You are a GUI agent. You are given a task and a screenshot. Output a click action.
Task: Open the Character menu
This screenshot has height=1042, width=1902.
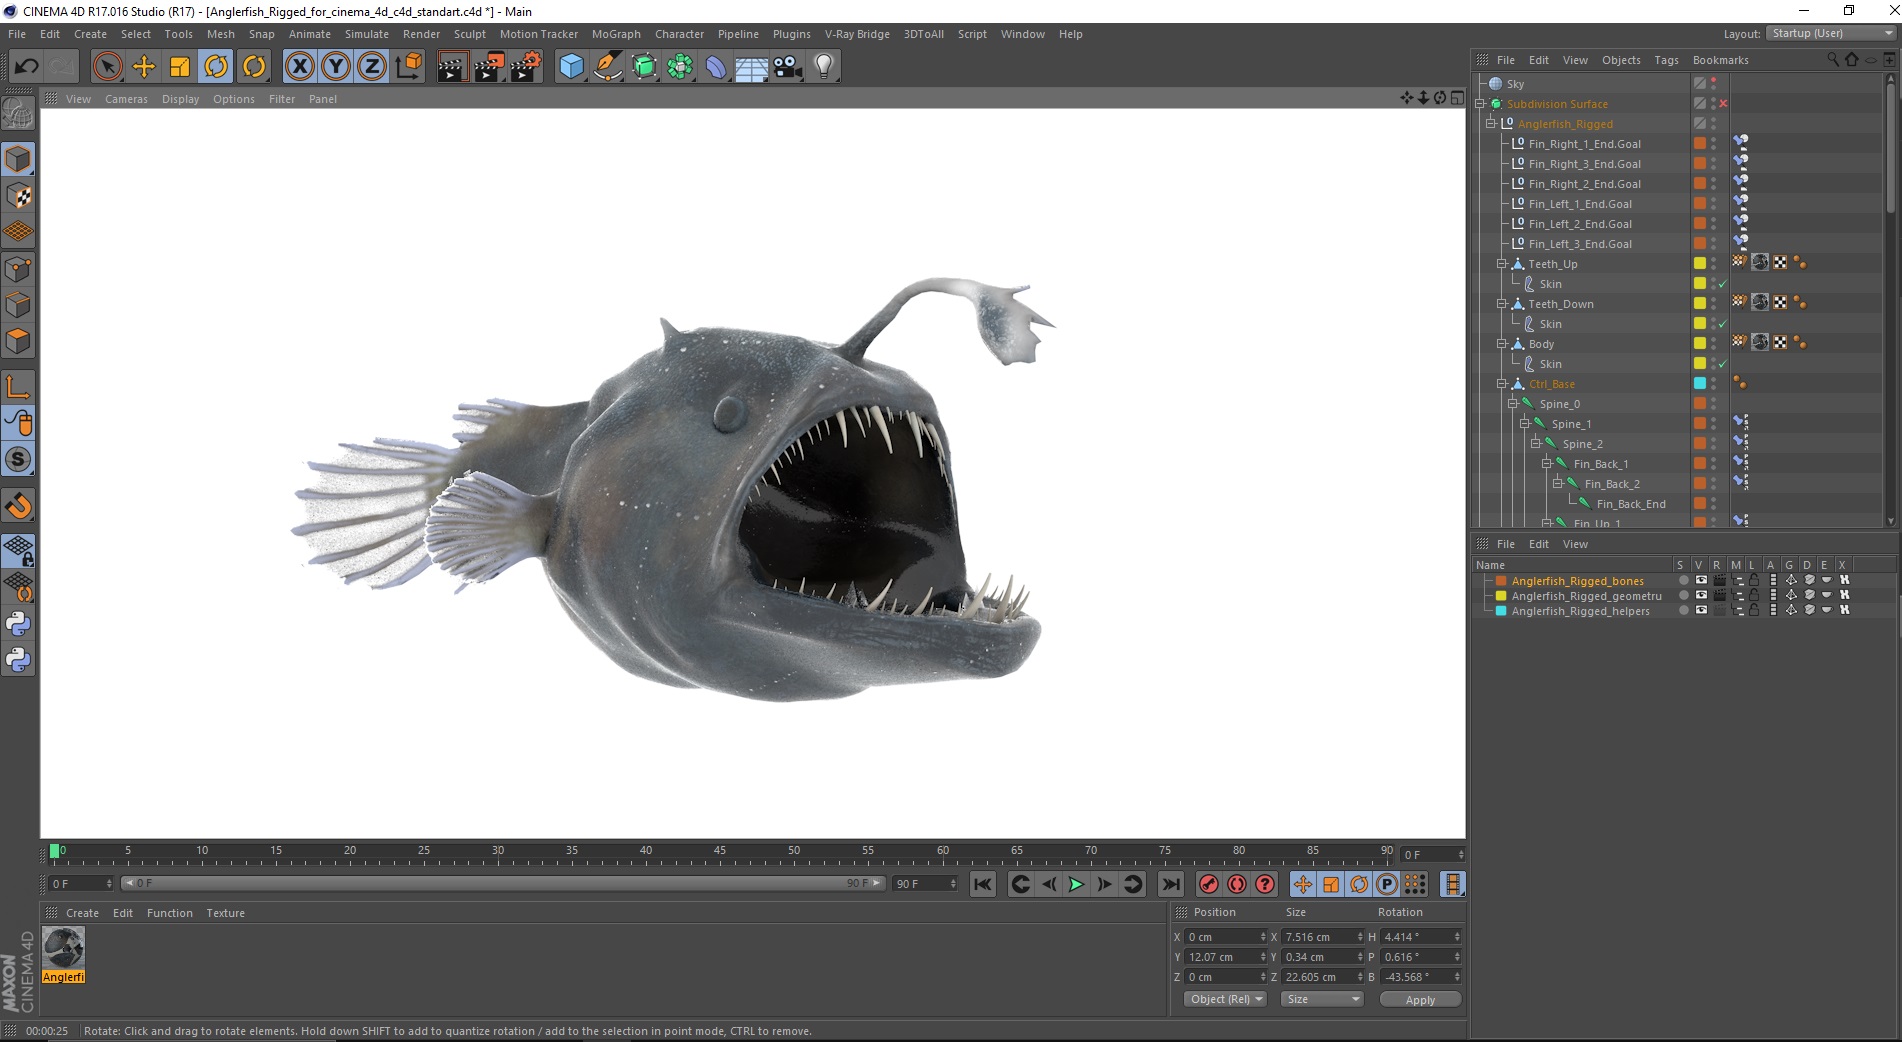point(679,34)
